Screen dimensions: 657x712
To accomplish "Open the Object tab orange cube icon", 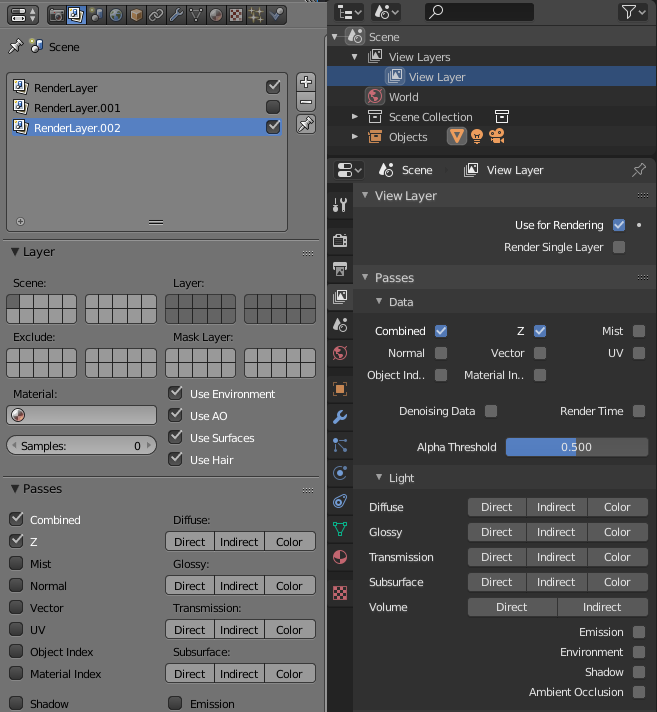I will (136, 15).
